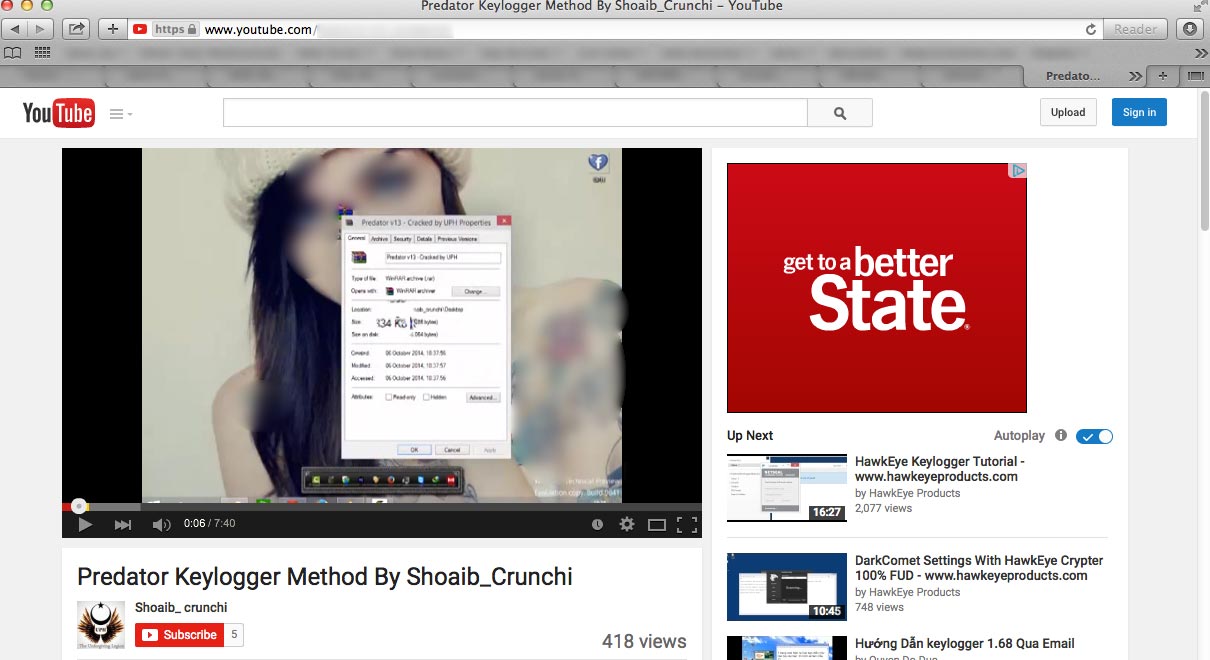This screenshot has width=1210, height=660.
Task: Open the HawkEye Keylogger Tutorial video thumbnail
Action: pyautogui.click(x=786, y=488)
